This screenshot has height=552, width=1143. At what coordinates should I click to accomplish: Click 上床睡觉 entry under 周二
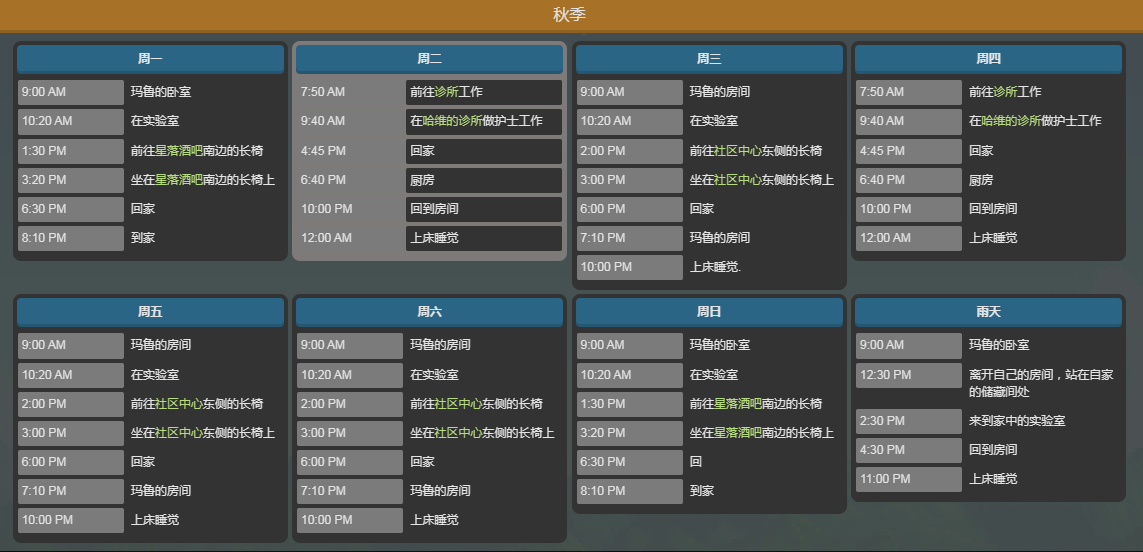pos(484,238)
